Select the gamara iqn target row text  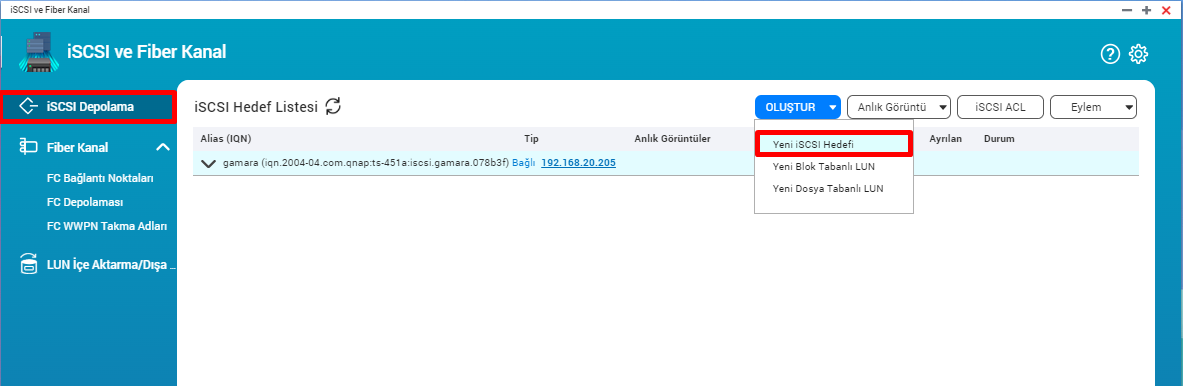pyautogui.click(x=366, y=164)
